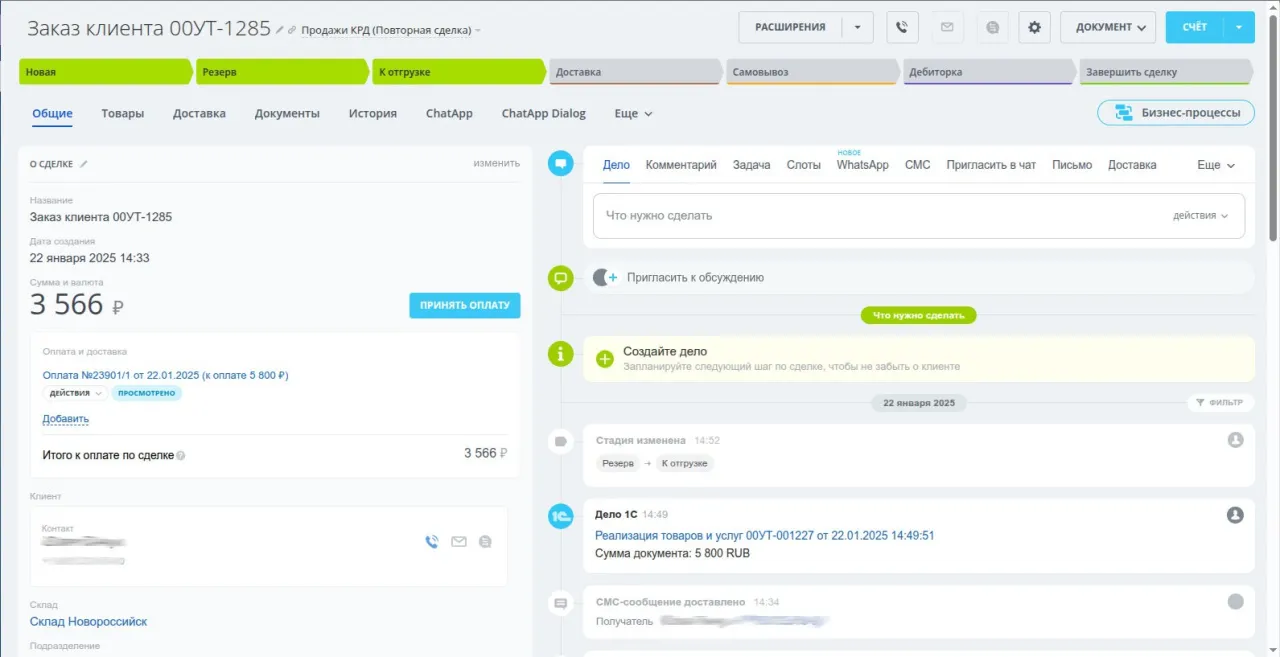Click the blue chat icon beside the Дело editor

coord(561,163)
